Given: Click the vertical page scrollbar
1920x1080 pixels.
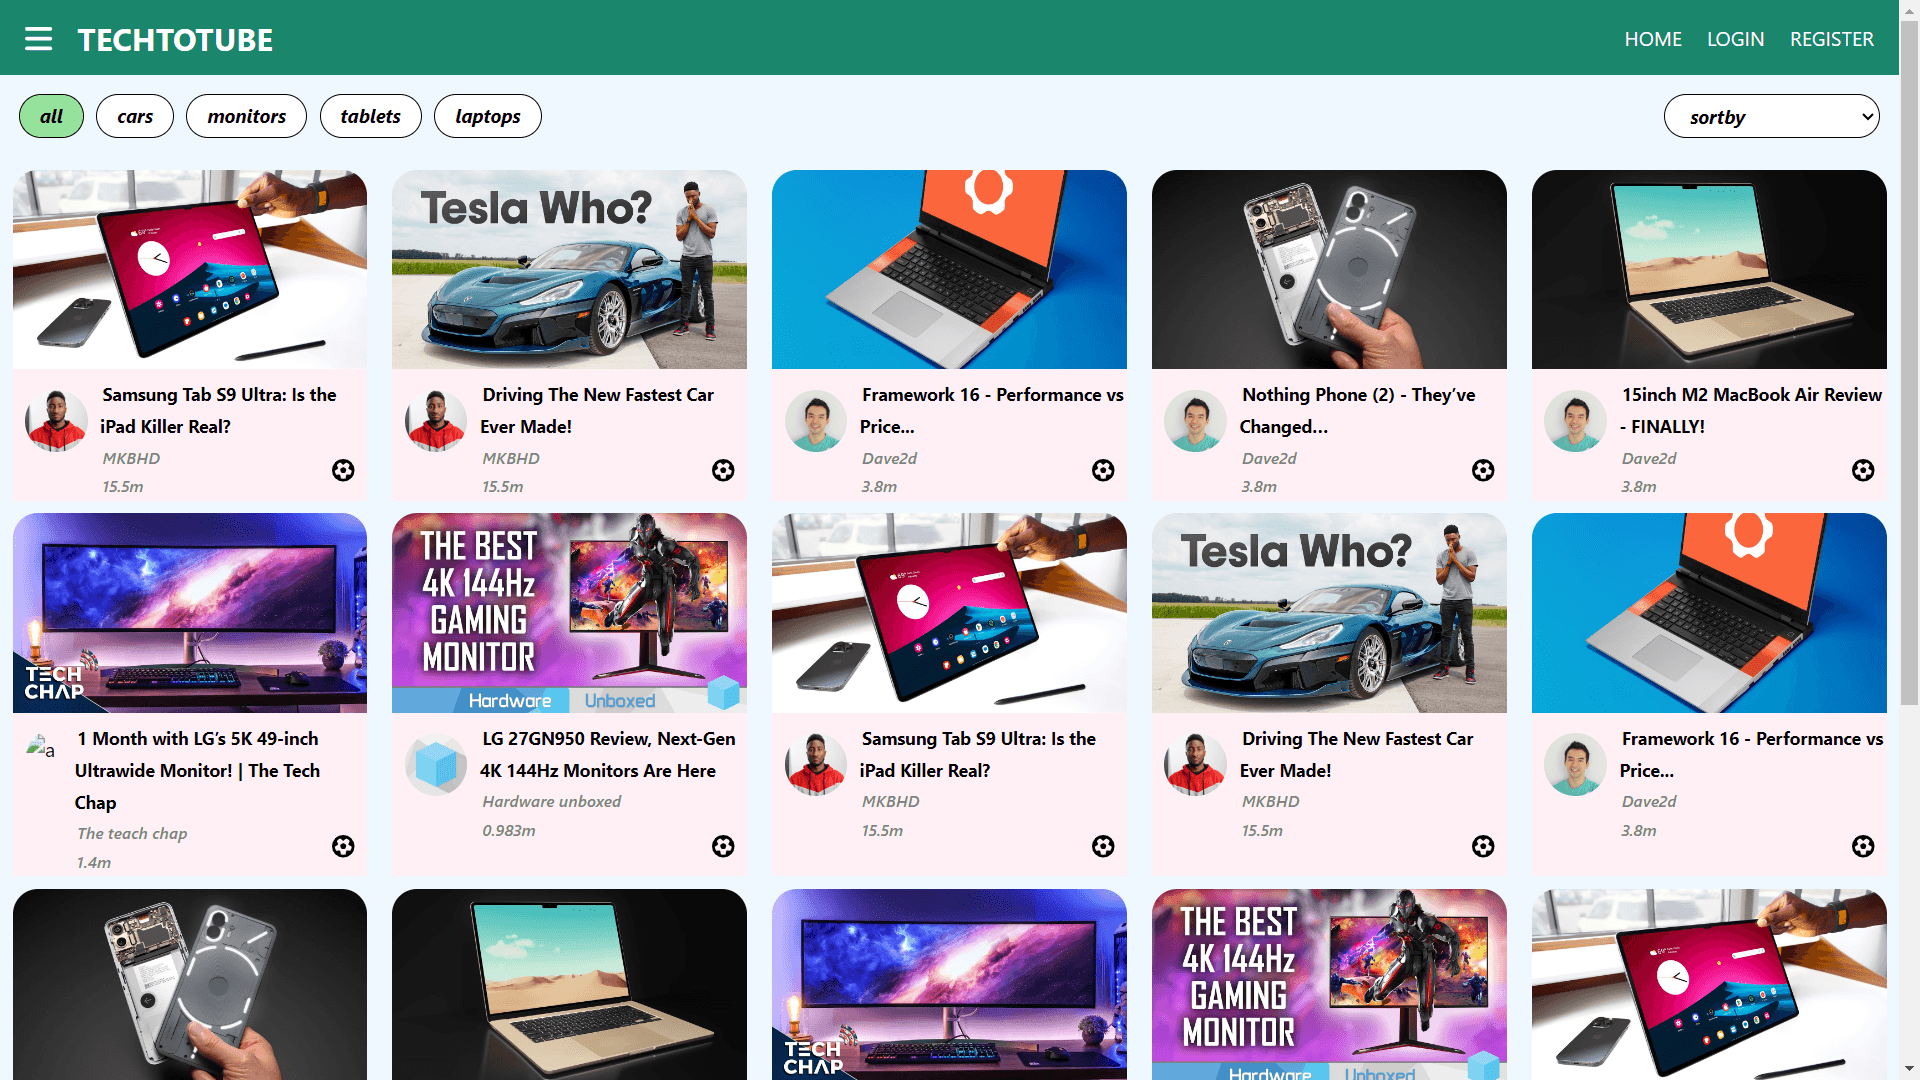Looking at the screenshot, I should 1909,362.
